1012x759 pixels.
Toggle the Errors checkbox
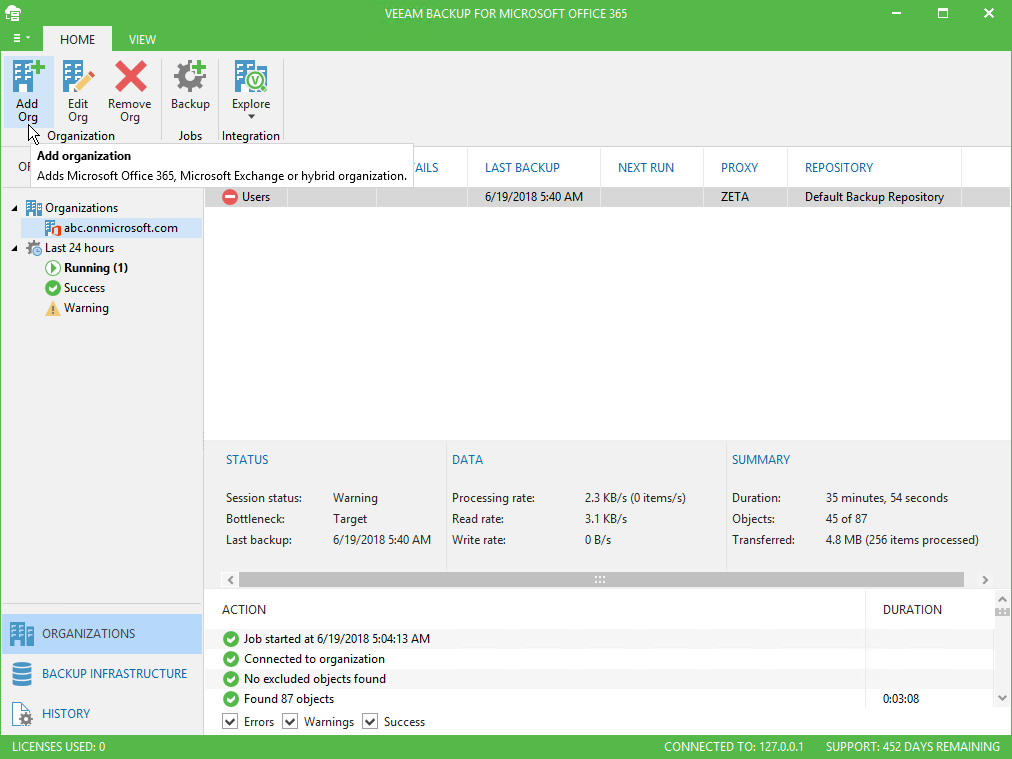pos(230,721)
